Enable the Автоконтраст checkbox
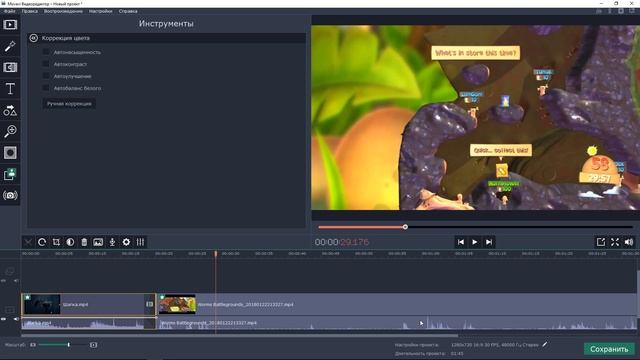This screenshot has width=640, height=360. [x=46, y=64]
